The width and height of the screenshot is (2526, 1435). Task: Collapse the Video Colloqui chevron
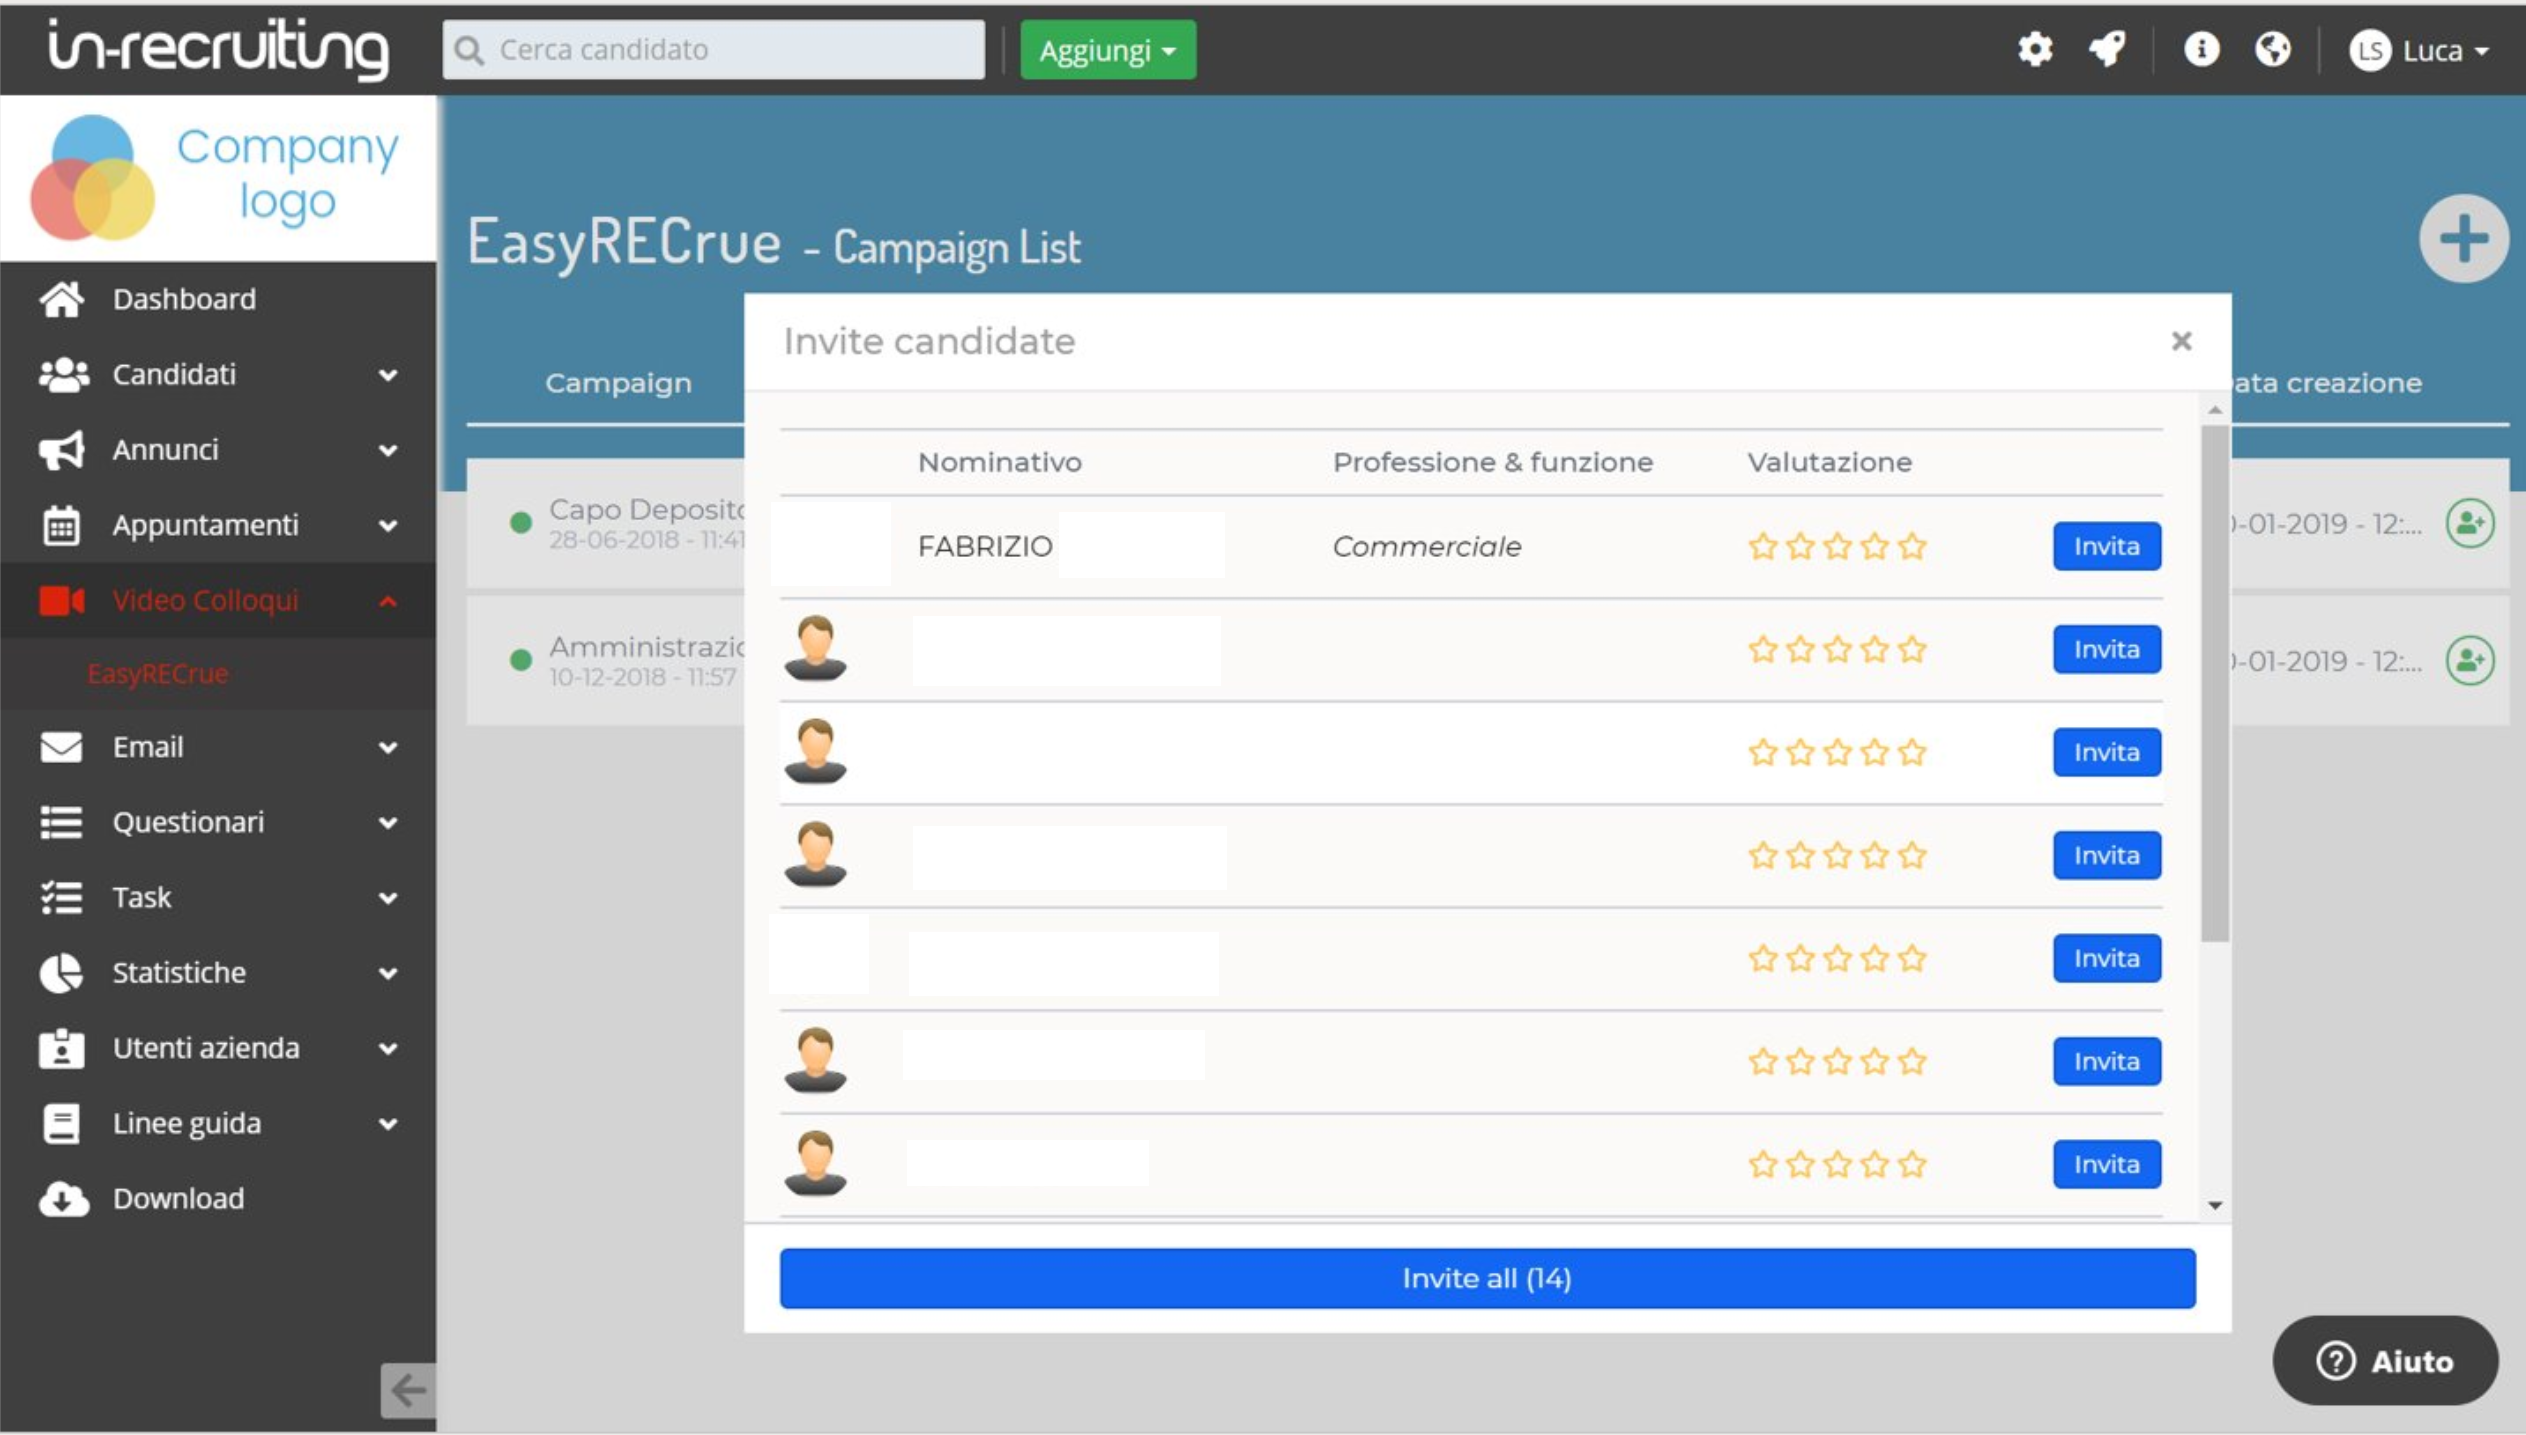coord(388,601)
